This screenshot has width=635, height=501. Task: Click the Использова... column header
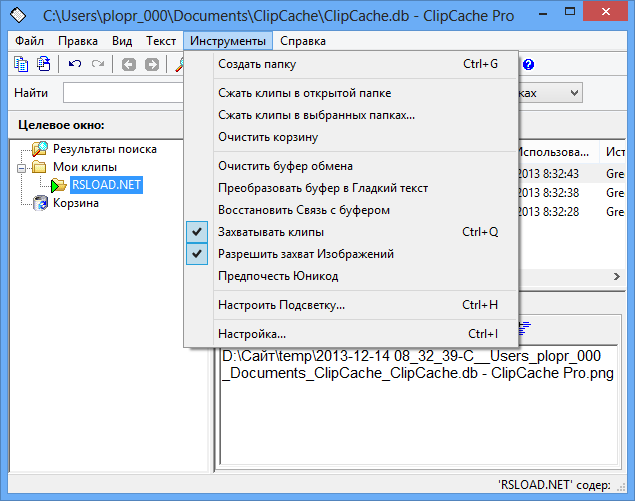pos(558,152)
